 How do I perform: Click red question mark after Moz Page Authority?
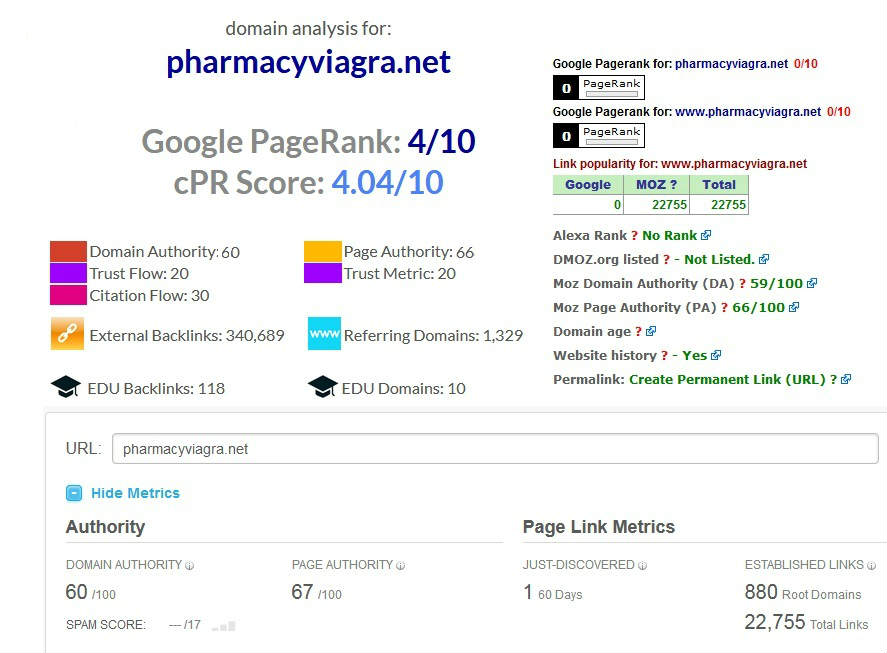pyautogui.click(x=724, y=307)
